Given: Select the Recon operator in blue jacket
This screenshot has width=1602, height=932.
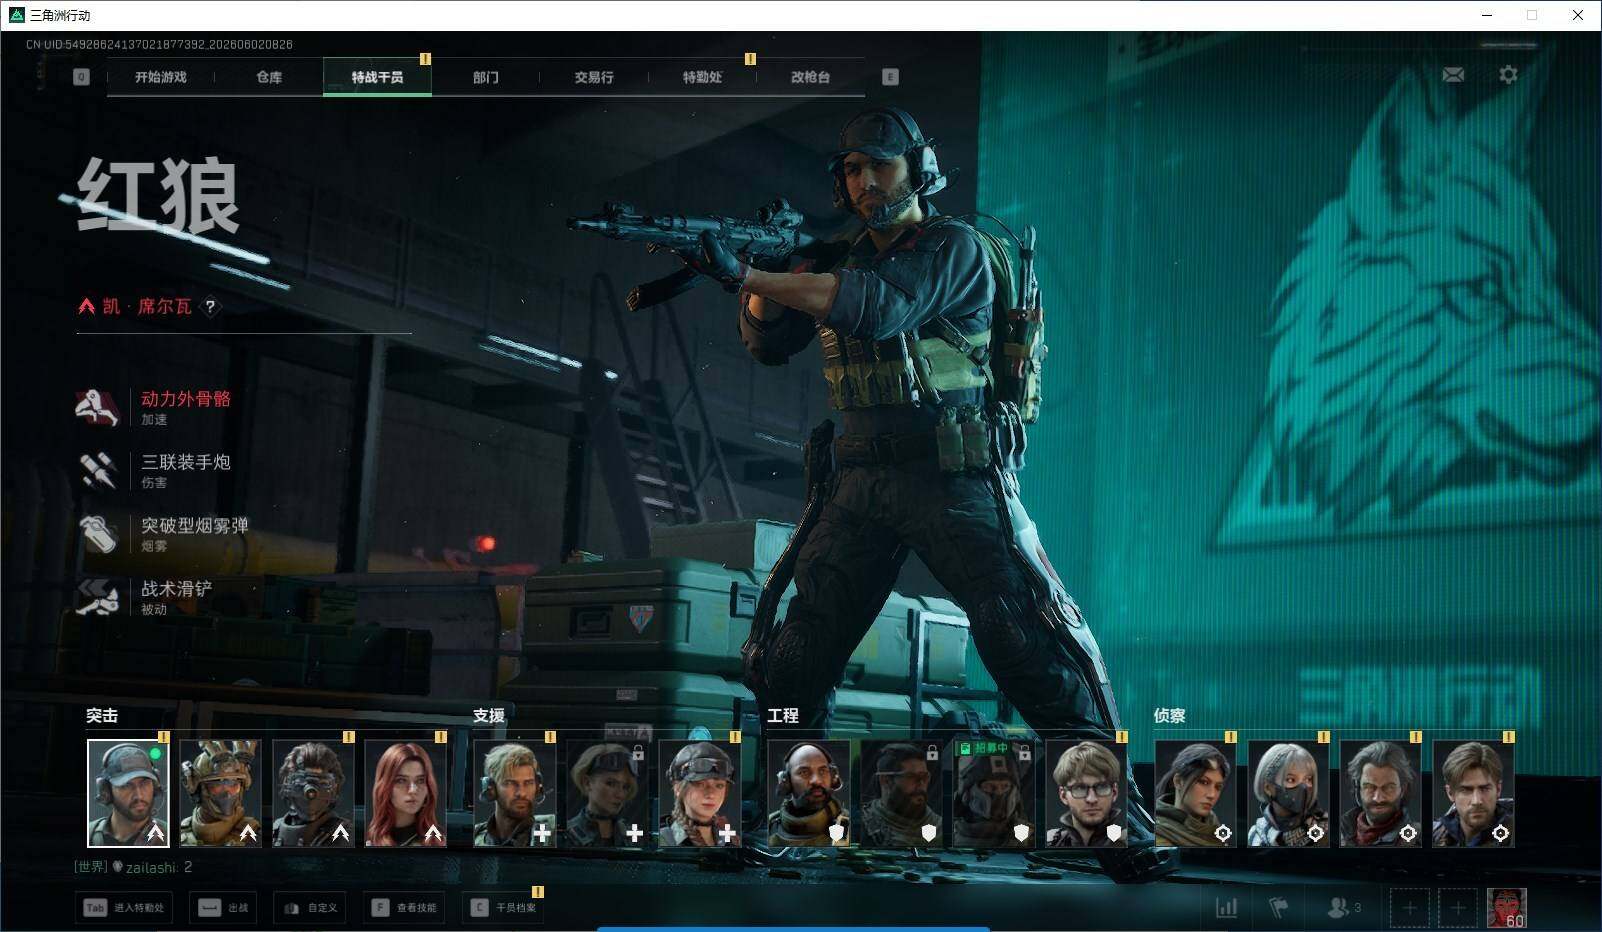Looking at the screenshot, I should tap(1473, 793).
